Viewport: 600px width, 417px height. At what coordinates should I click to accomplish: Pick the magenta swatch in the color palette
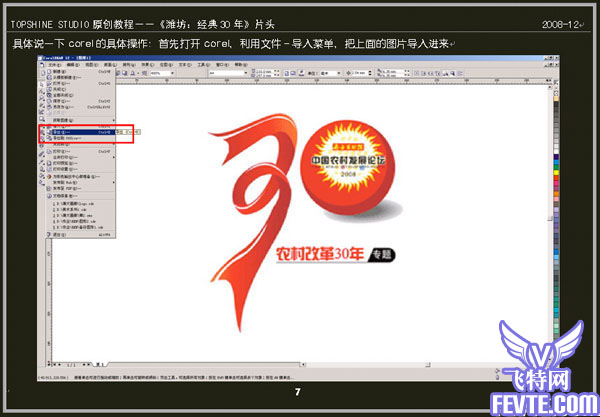556,183
